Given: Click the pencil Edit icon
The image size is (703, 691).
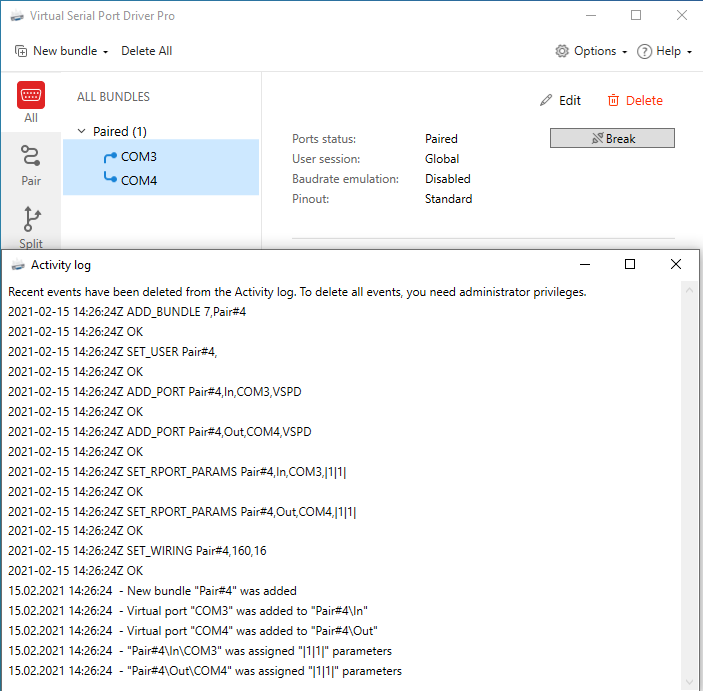Looking at the screenshot, I should click(x=546, y=100).
